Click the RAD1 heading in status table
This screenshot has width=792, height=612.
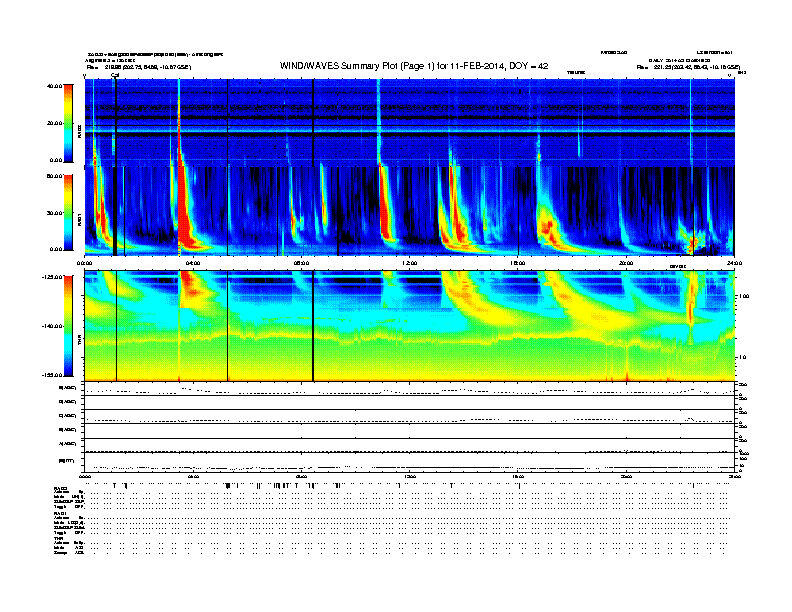[x=60, y=514]
